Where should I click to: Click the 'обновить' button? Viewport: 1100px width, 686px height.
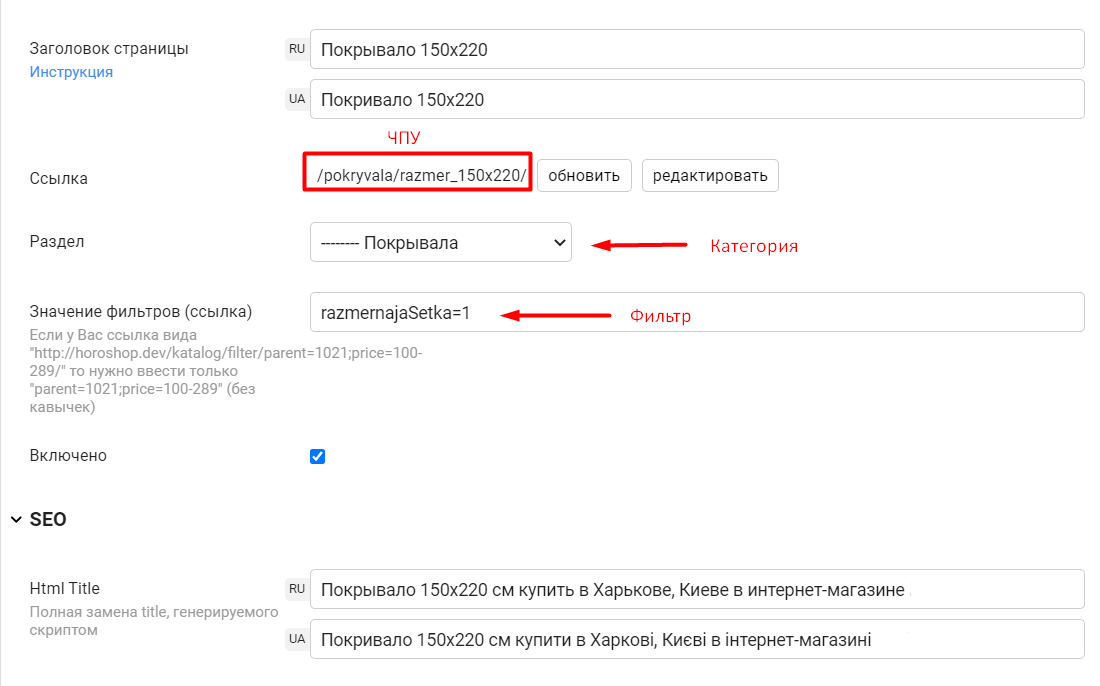pyautogui.click(x=584, y=175)
